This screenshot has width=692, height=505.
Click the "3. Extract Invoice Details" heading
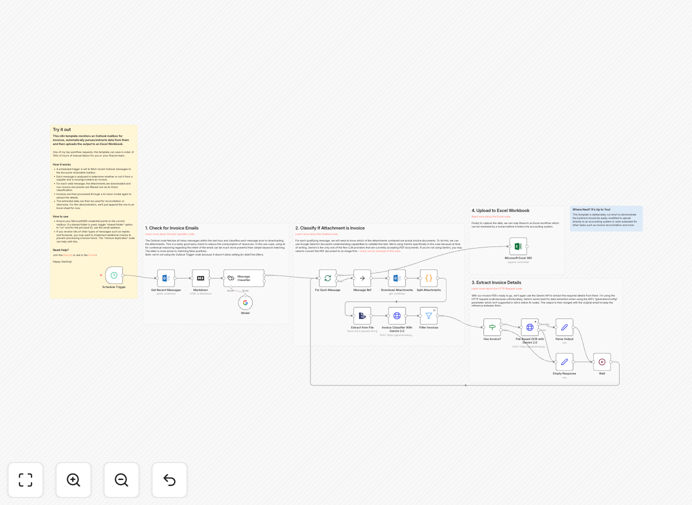[496, 283]
